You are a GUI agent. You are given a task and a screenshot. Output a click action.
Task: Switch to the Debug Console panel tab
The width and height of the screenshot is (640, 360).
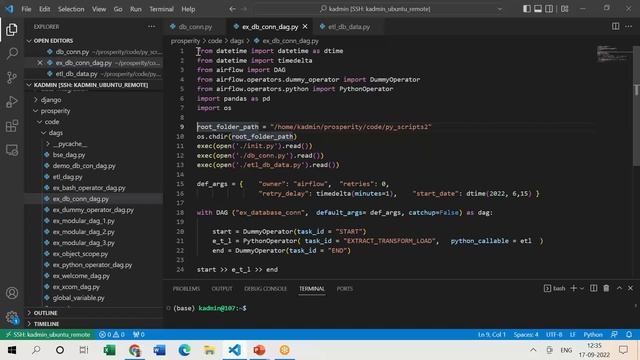pyautogui.click(x=265, y=289)
